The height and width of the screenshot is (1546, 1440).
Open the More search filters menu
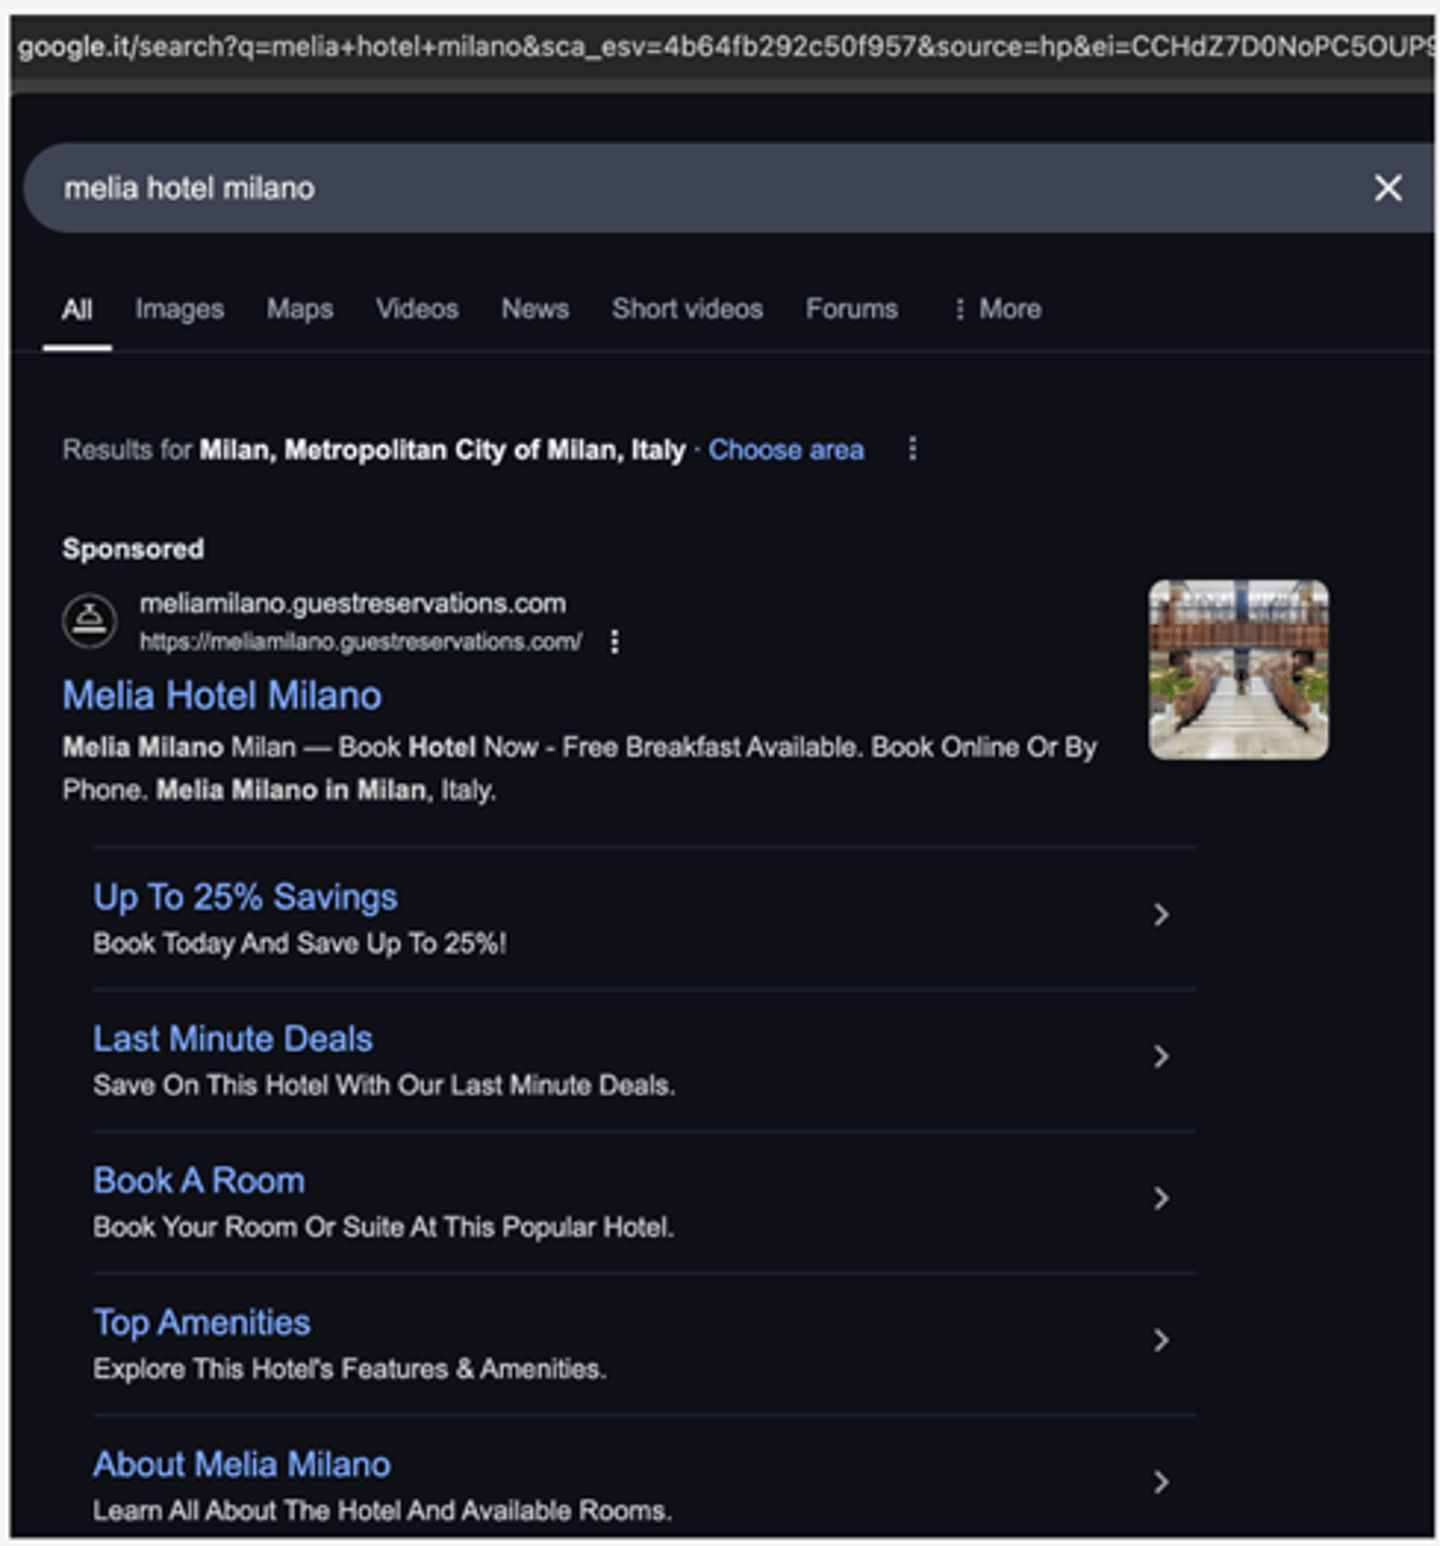coord(997,309)
